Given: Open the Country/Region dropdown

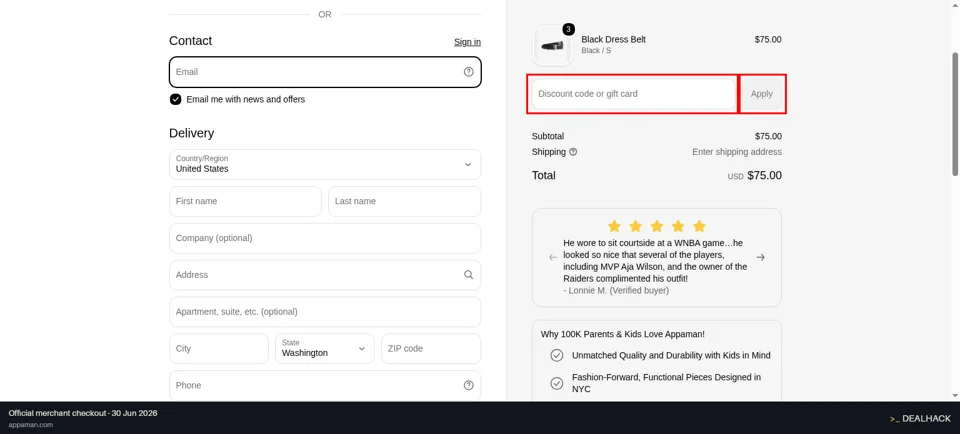Looking at the screenshot, I should point(325,164).
